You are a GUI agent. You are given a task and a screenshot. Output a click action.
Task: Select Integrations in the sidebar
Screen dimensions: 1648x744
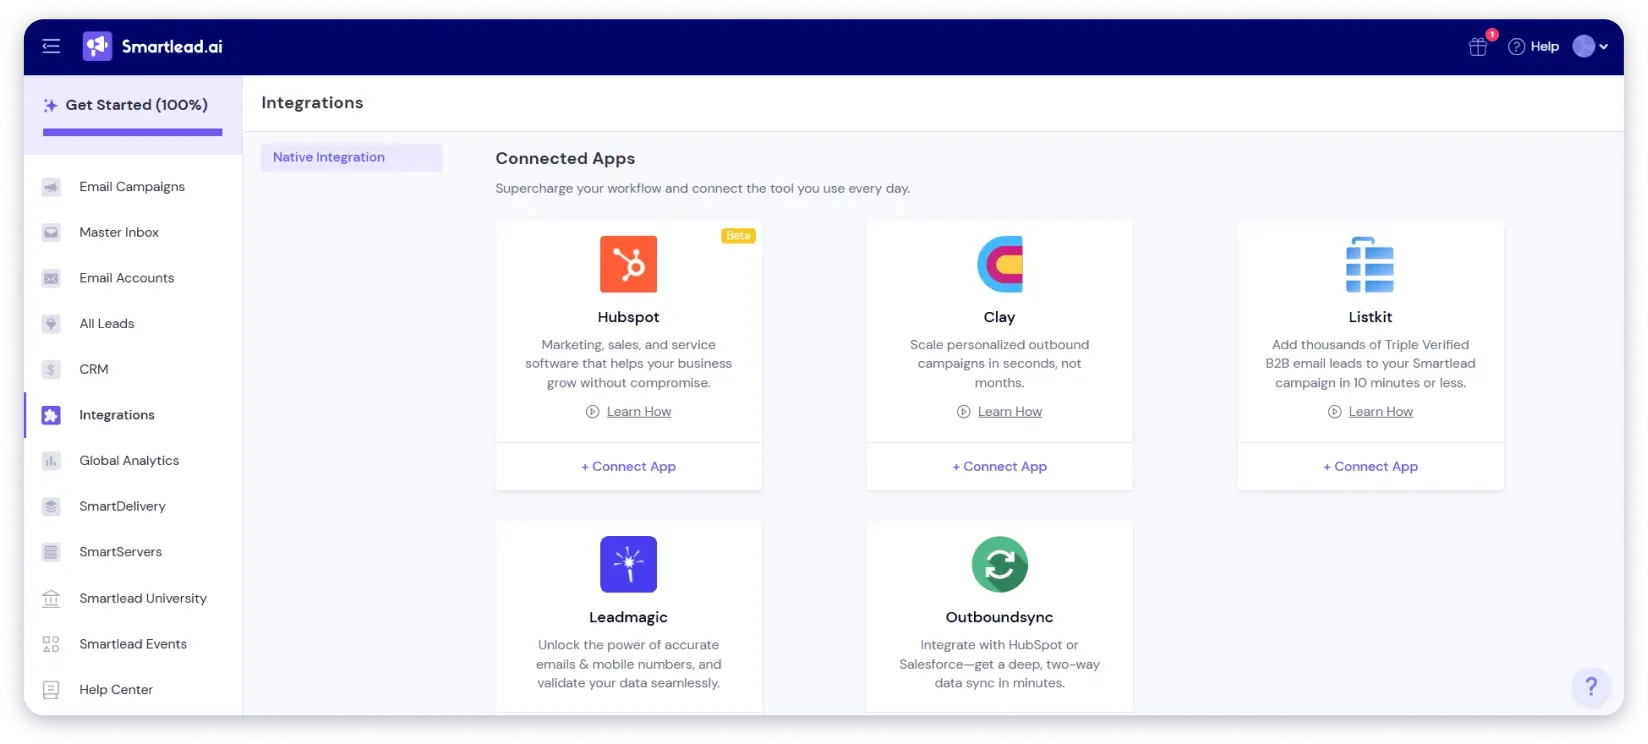[x=117, y=415]
